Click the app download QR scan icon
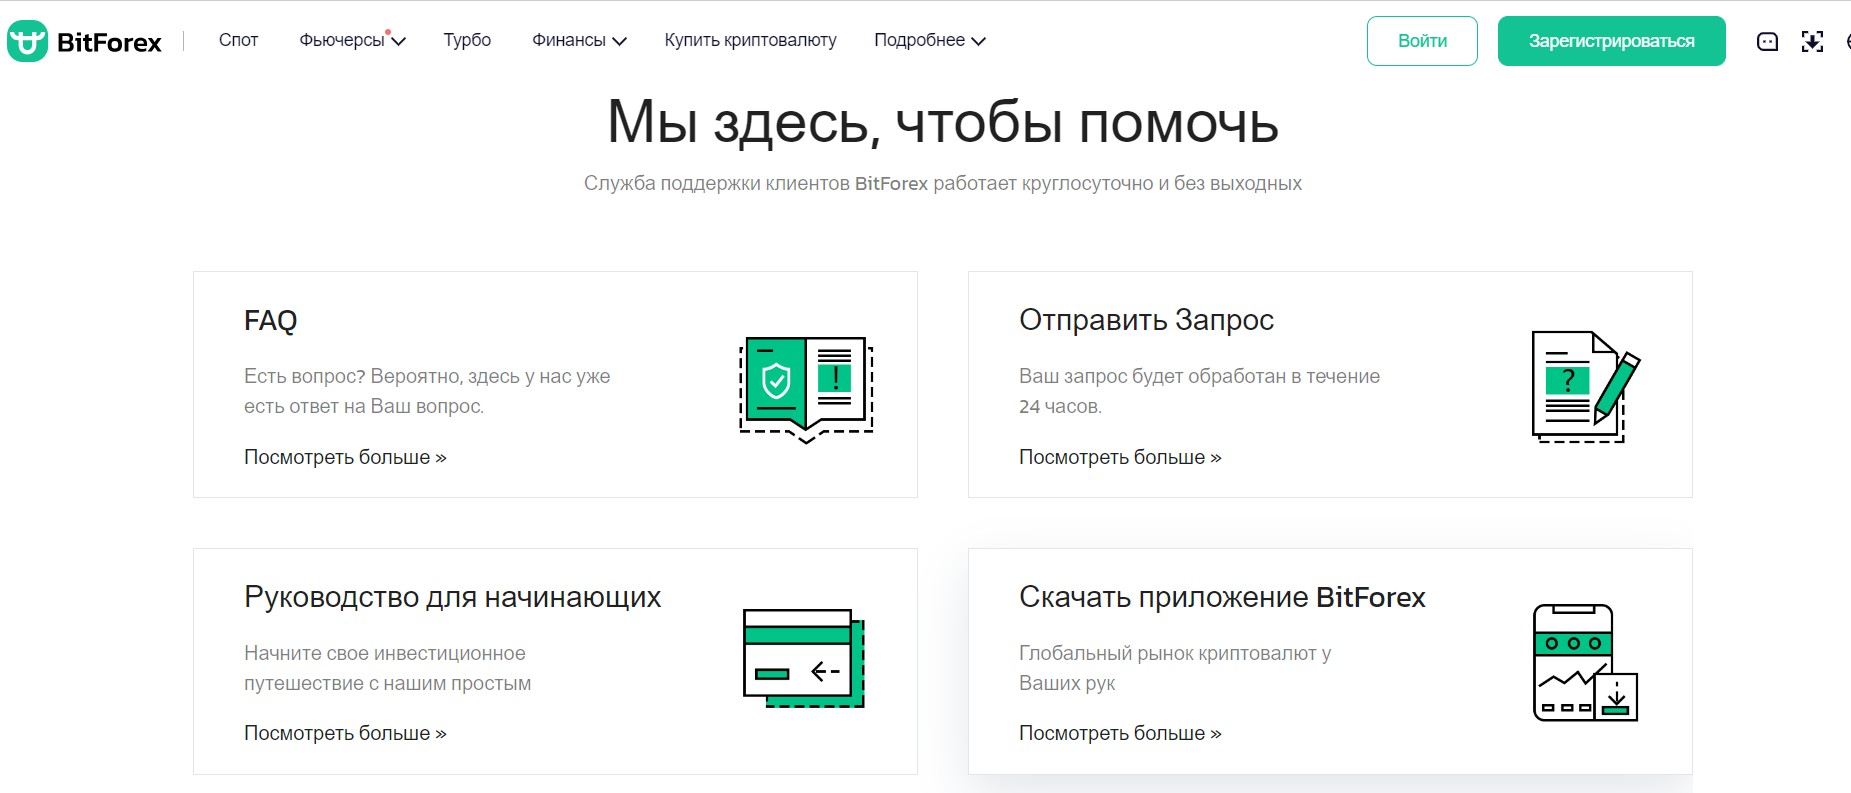 pyautogui.click(x=1812, y=41)
